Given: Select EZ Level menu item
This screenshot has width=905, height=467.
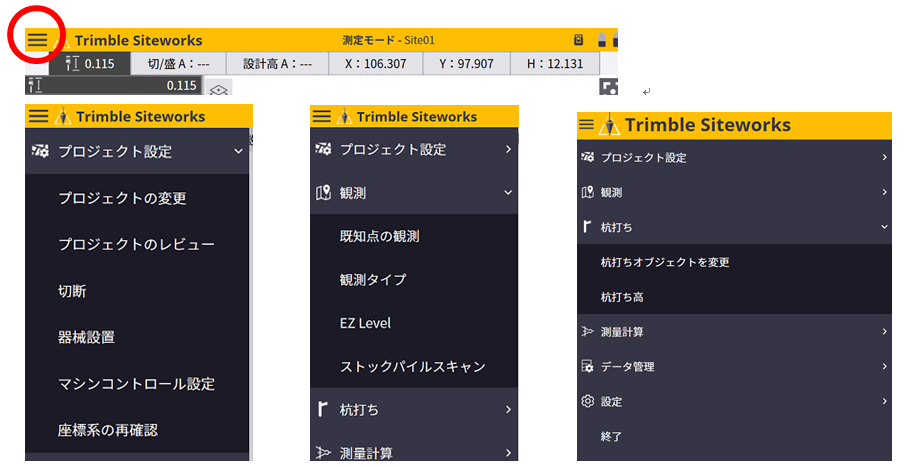Looking at the screenshot, I should (x=365, y=323).
